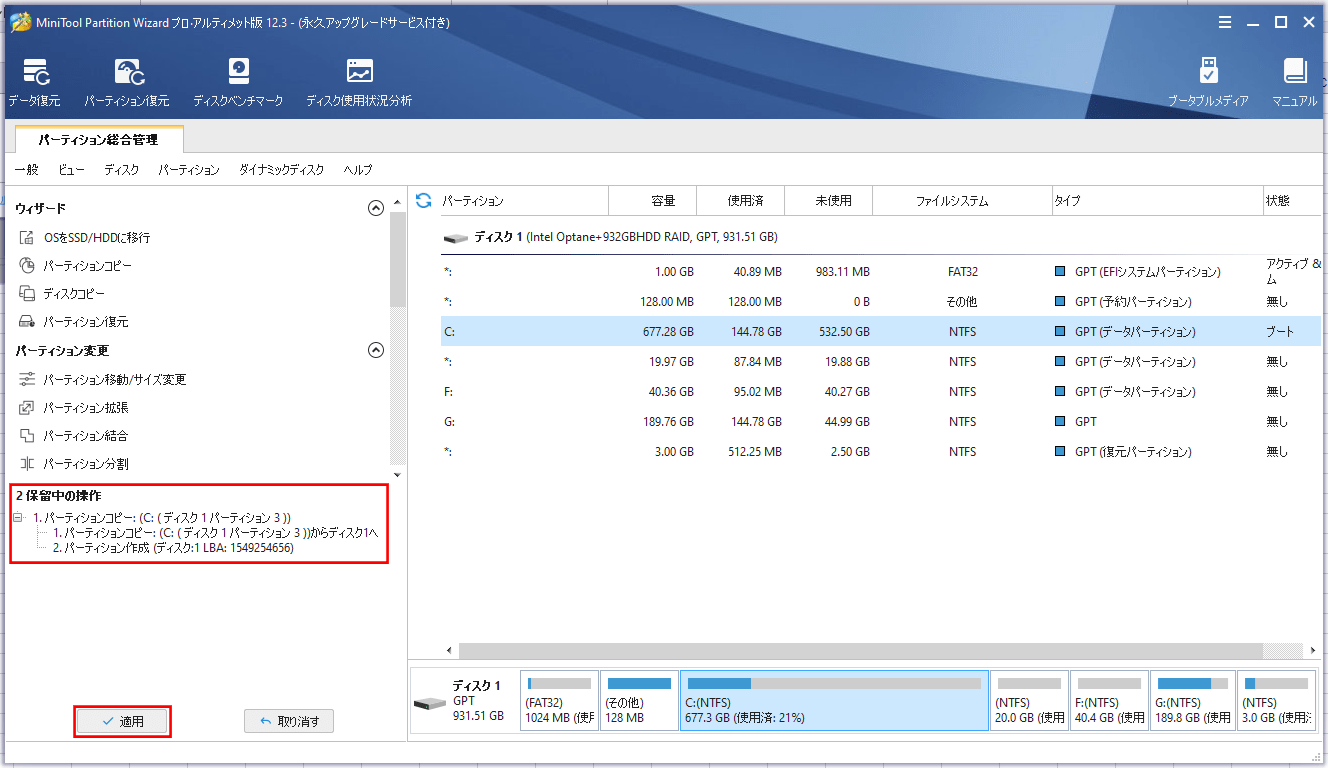Click the sidebar vertical scrollbar thumb
The width and height of the screenshot is (1328, 768).
point(397,258)
